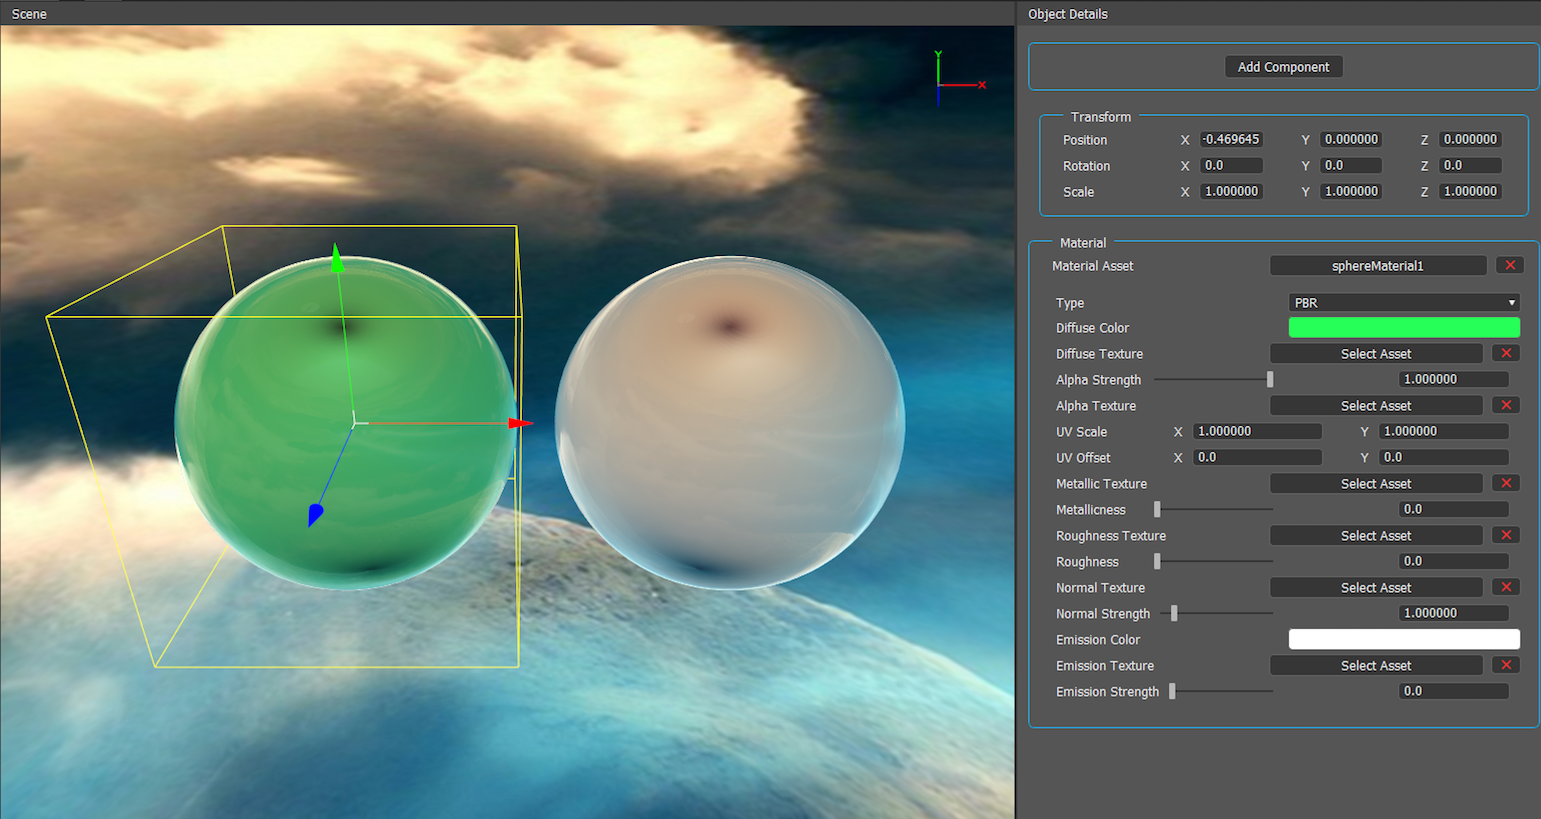This screenshot has height=819, width=1541.
Task: Click the Rotation X input field
Action: pos(1231,165)
